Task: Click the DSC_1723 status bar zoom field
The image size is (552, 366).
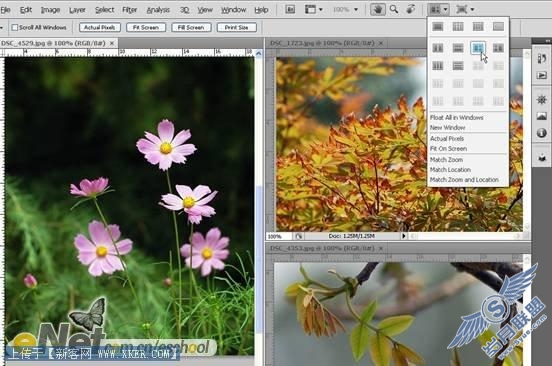Action: point(278,236)
